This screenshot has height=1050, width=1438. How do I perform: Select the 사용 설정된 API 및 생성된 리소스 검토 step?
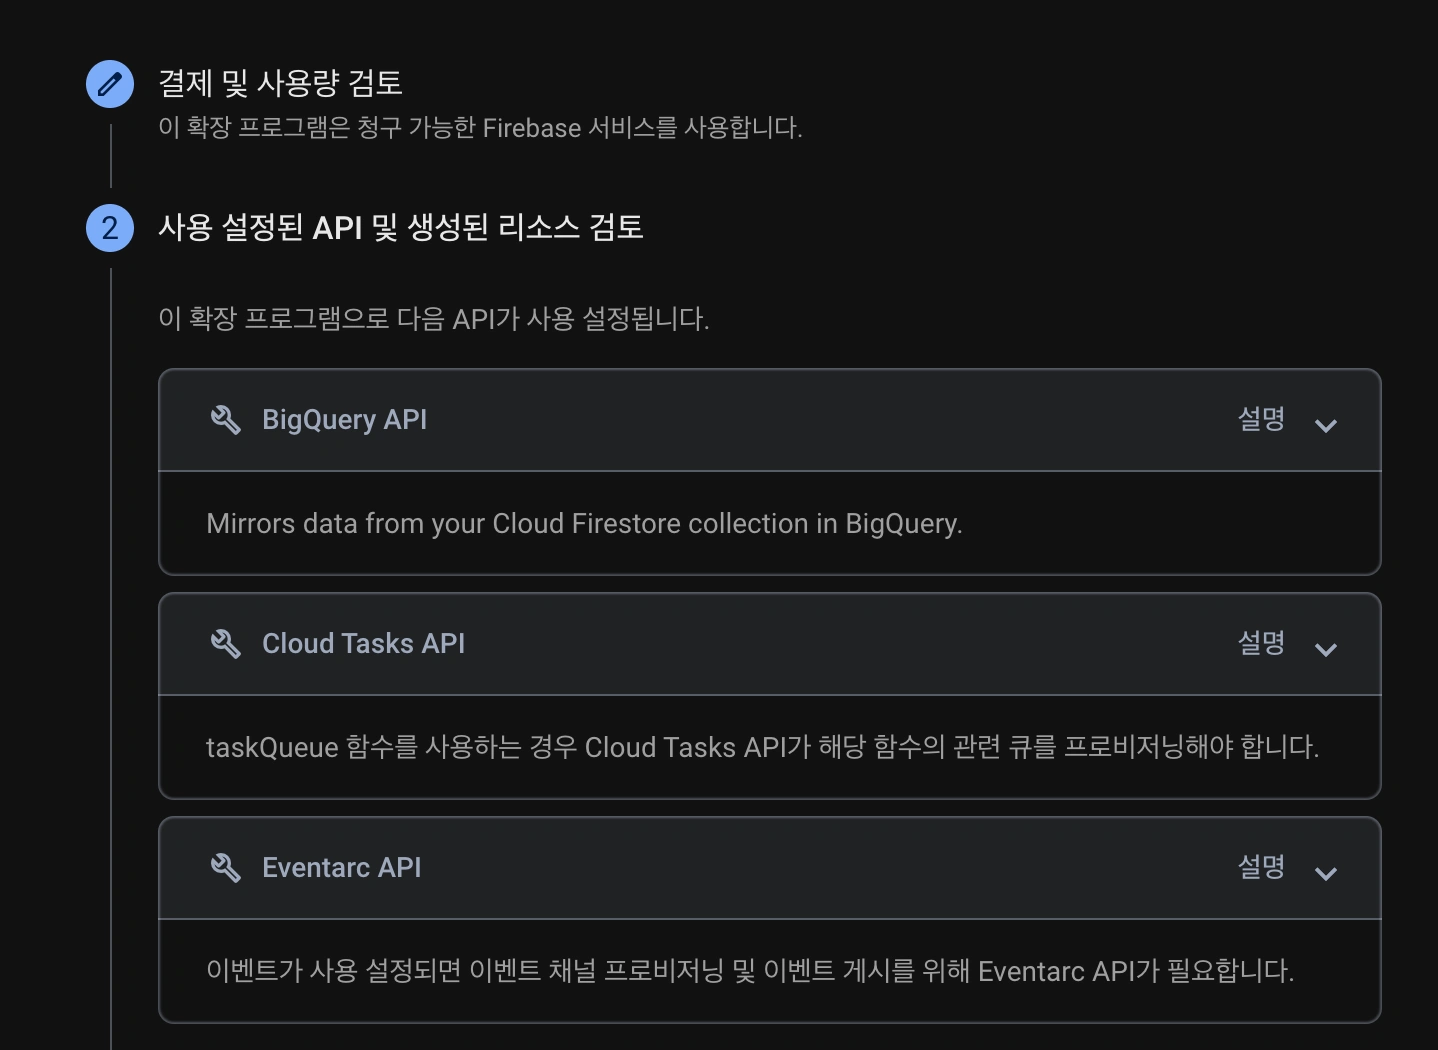click(x=400, y=228)
